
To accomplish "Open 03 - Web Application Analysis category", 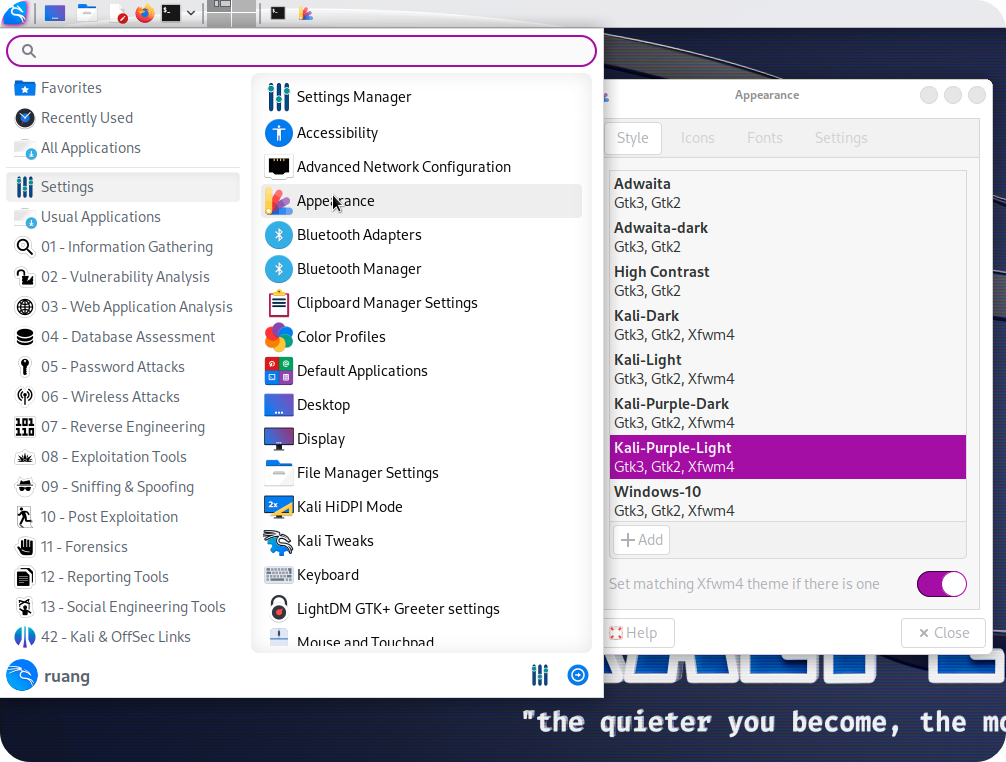I will point(123,307).
